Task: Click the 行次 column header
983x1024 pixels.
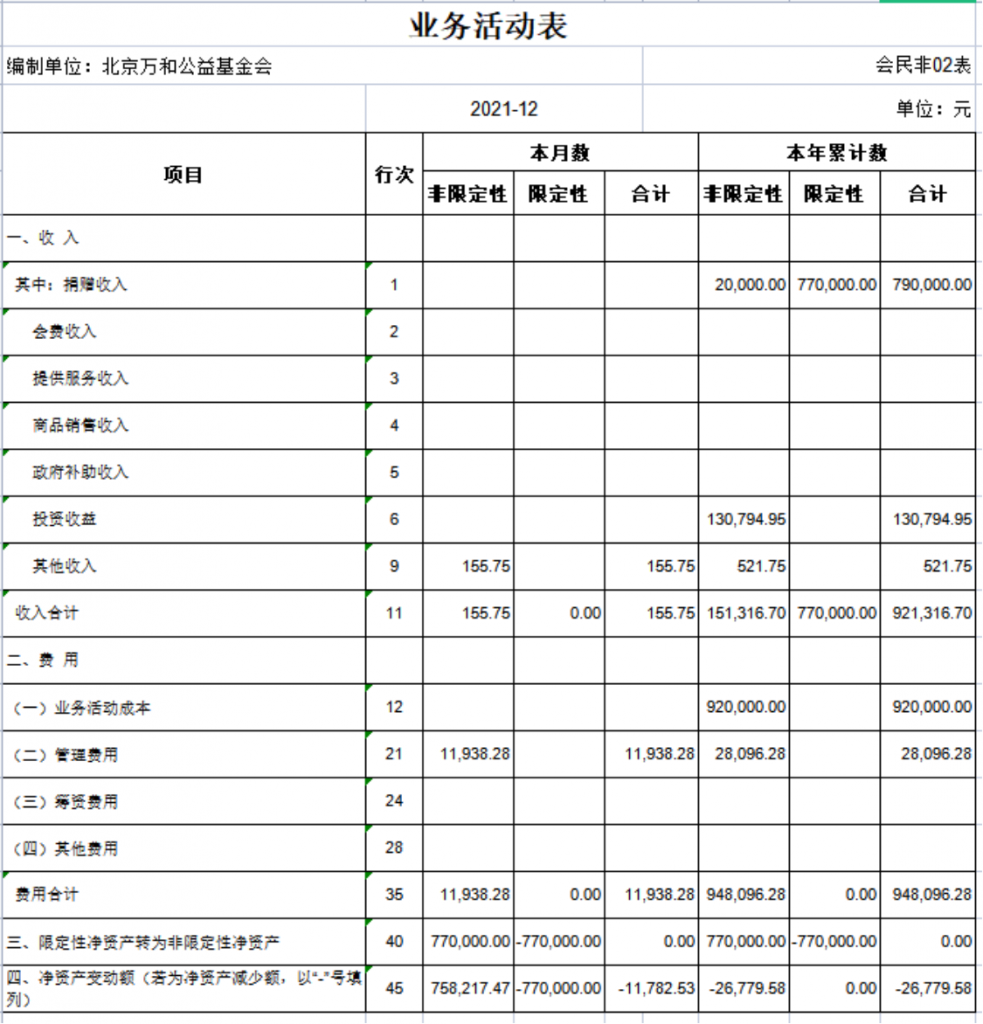Action: 394,174
